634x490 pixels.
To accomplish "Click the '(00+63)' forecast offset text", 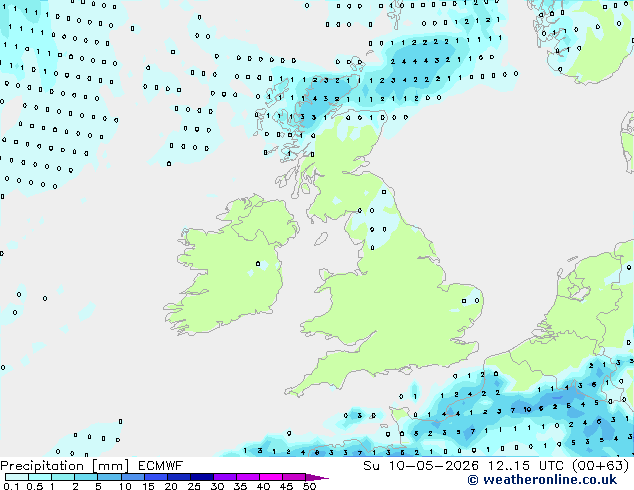I will tap(600, 466).
